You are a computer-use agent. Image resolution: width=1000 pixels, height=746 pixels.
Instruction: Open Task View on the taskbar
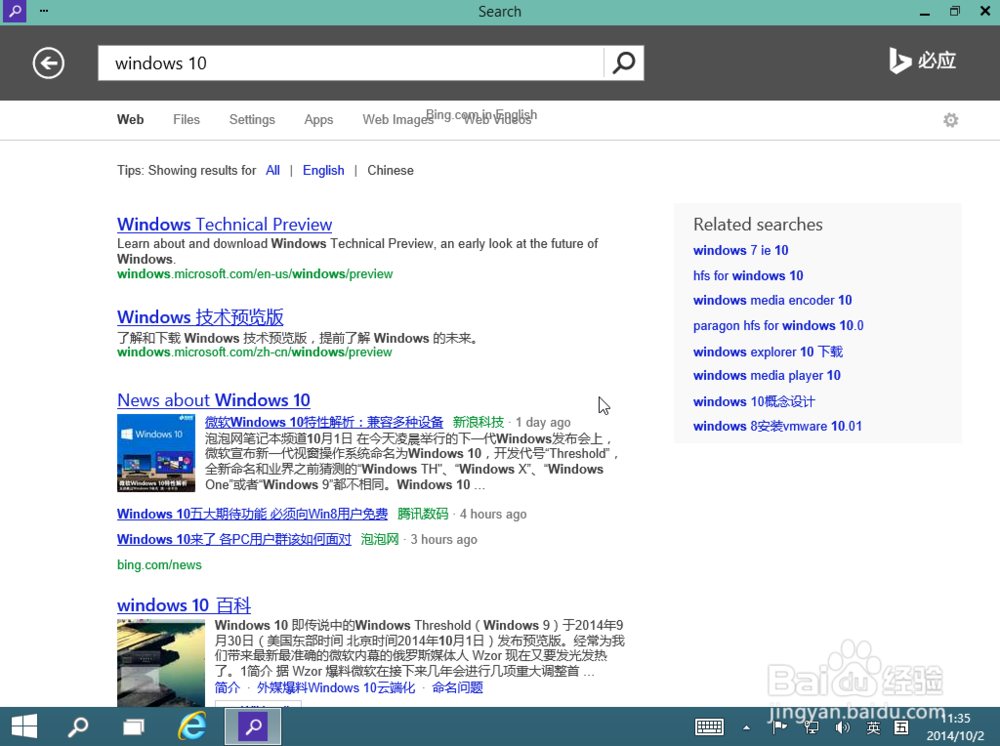tap(134, 726)
